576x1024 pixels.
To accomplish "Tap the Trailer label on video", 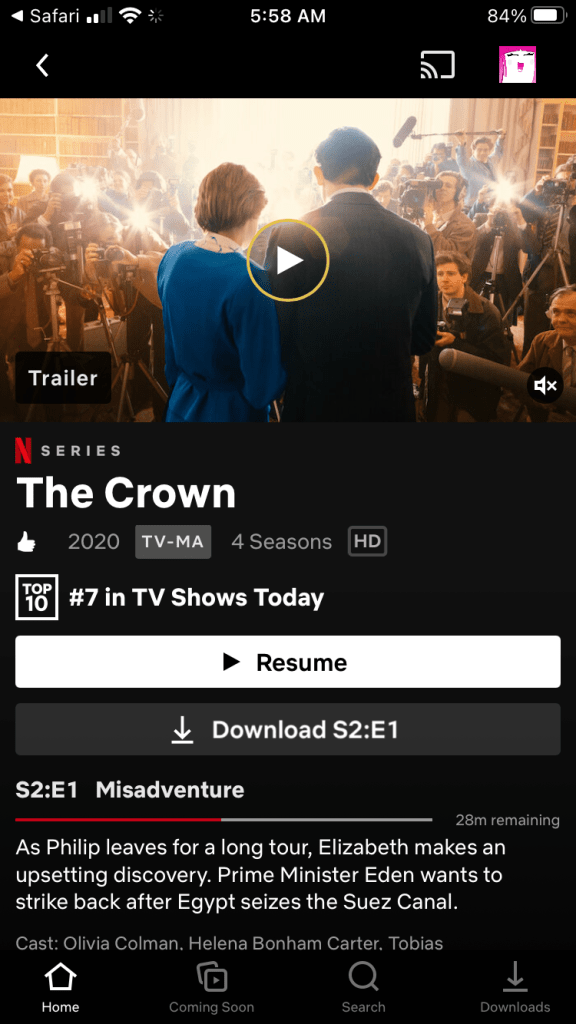I will pyautogui.click(x=63, y=377).
